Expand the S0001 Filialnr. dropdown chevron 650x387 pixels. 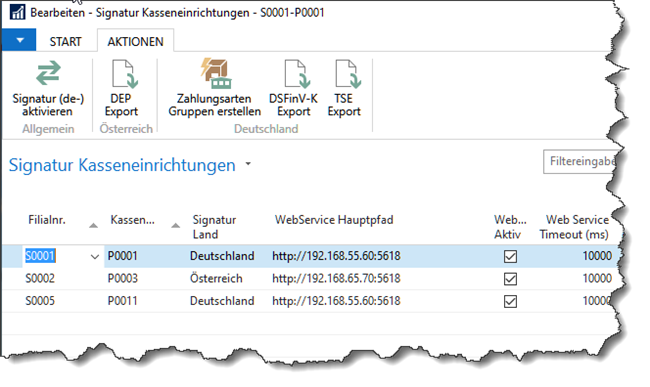(x=95, y=257)
